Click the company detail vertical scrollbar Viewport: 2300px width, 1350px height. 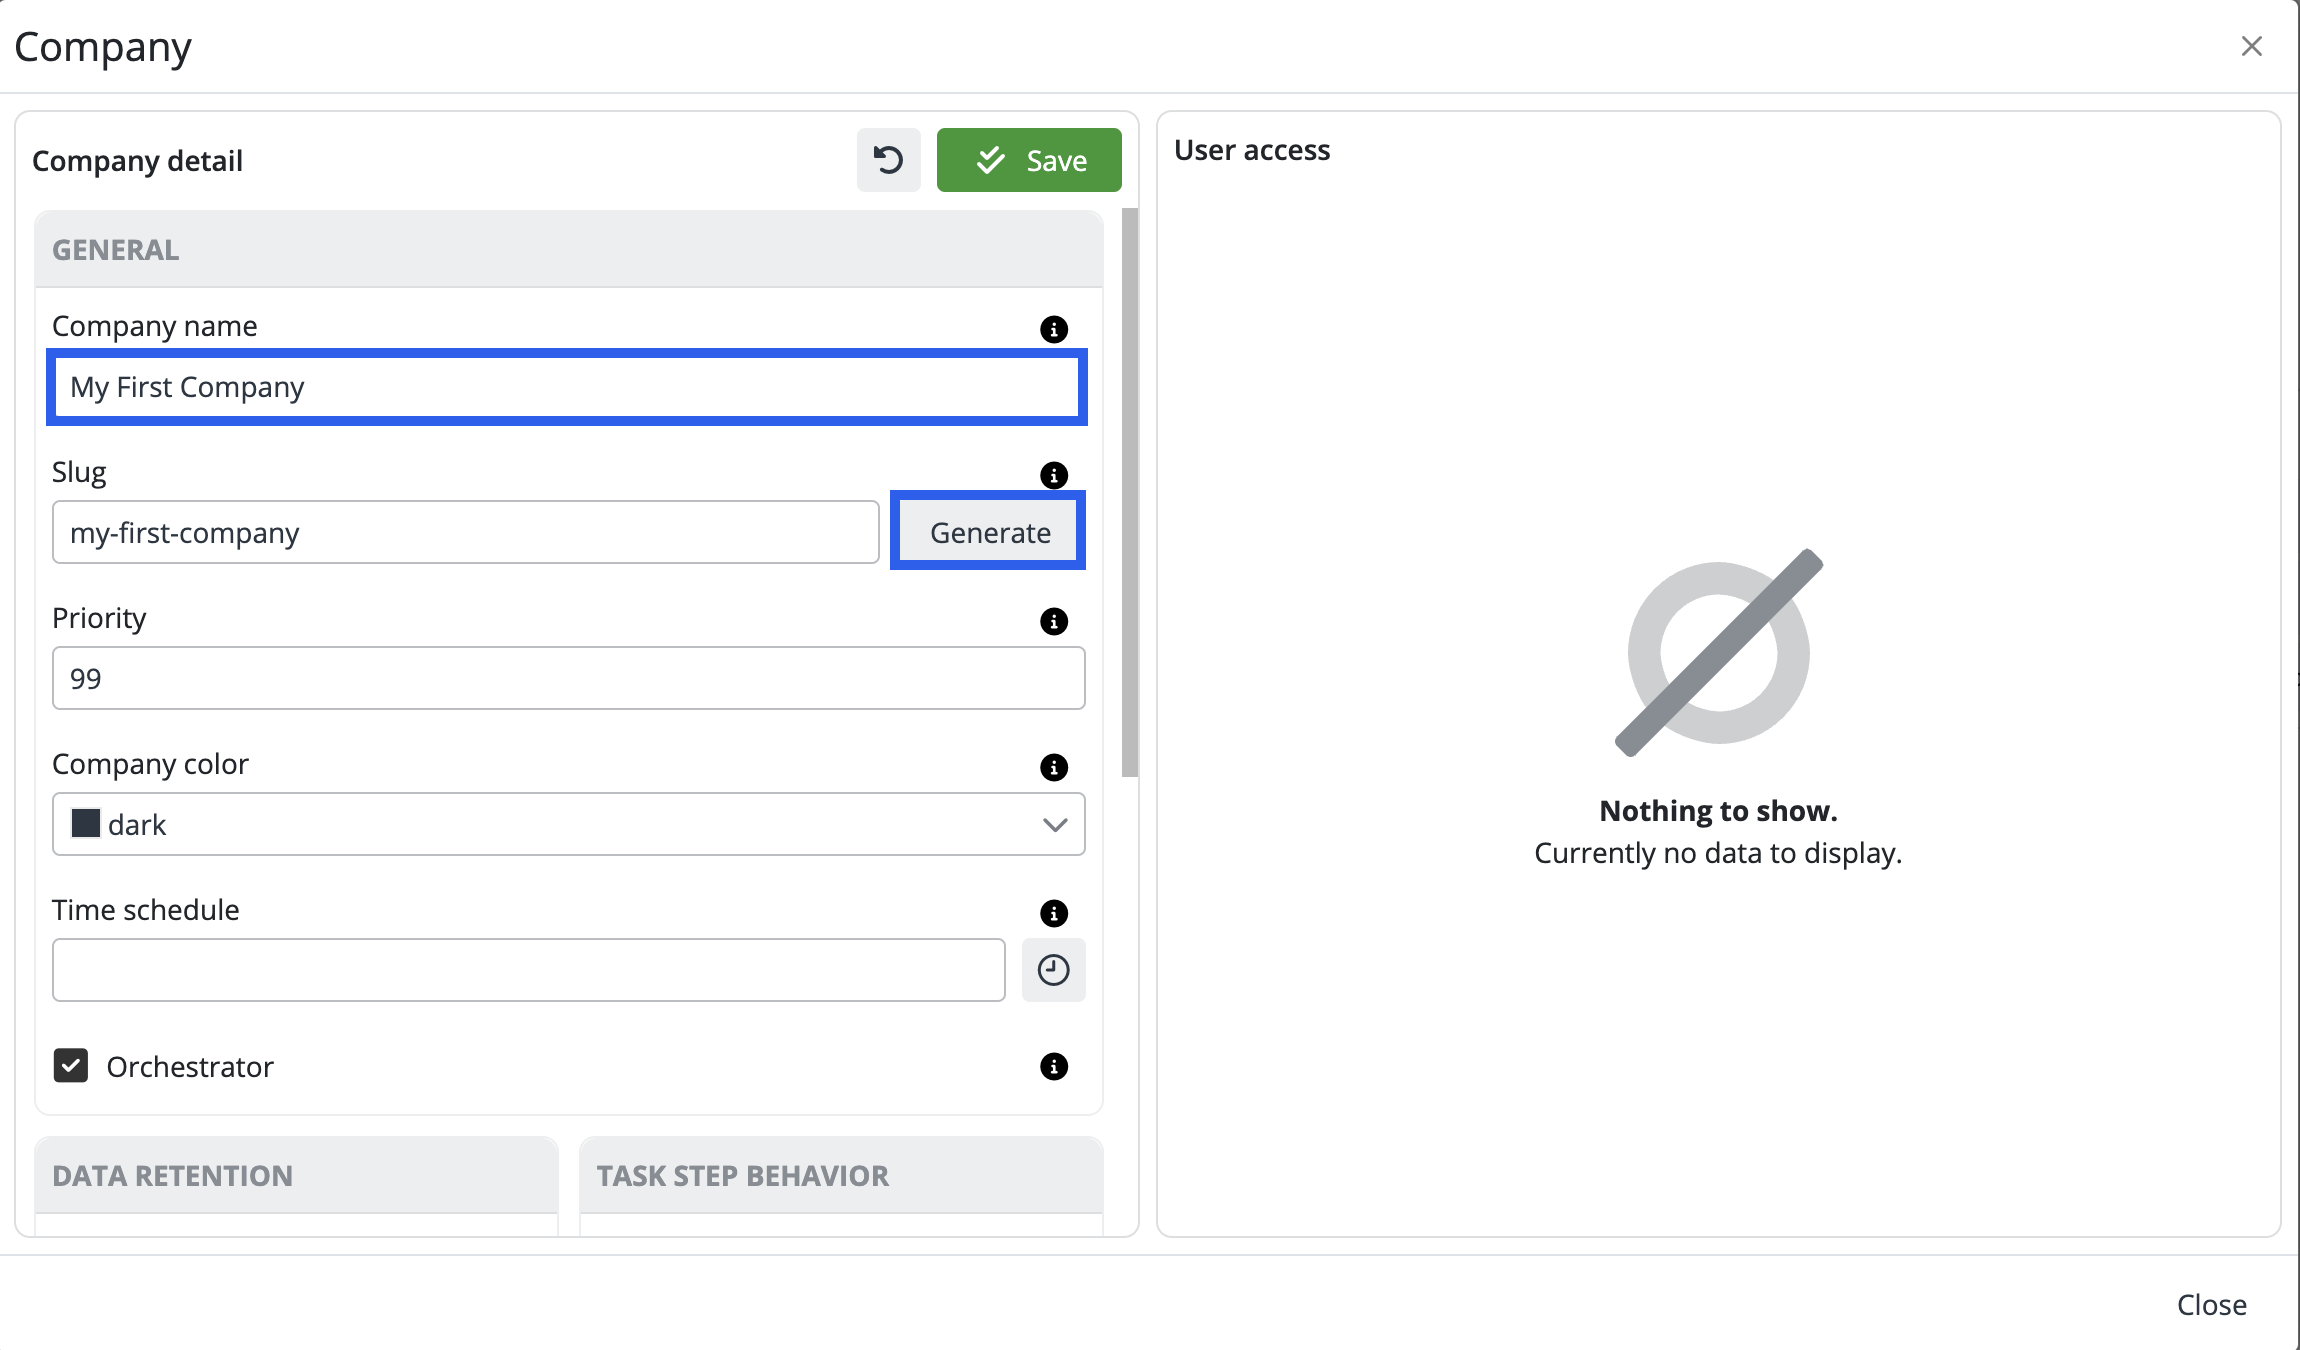[1129, 492]
